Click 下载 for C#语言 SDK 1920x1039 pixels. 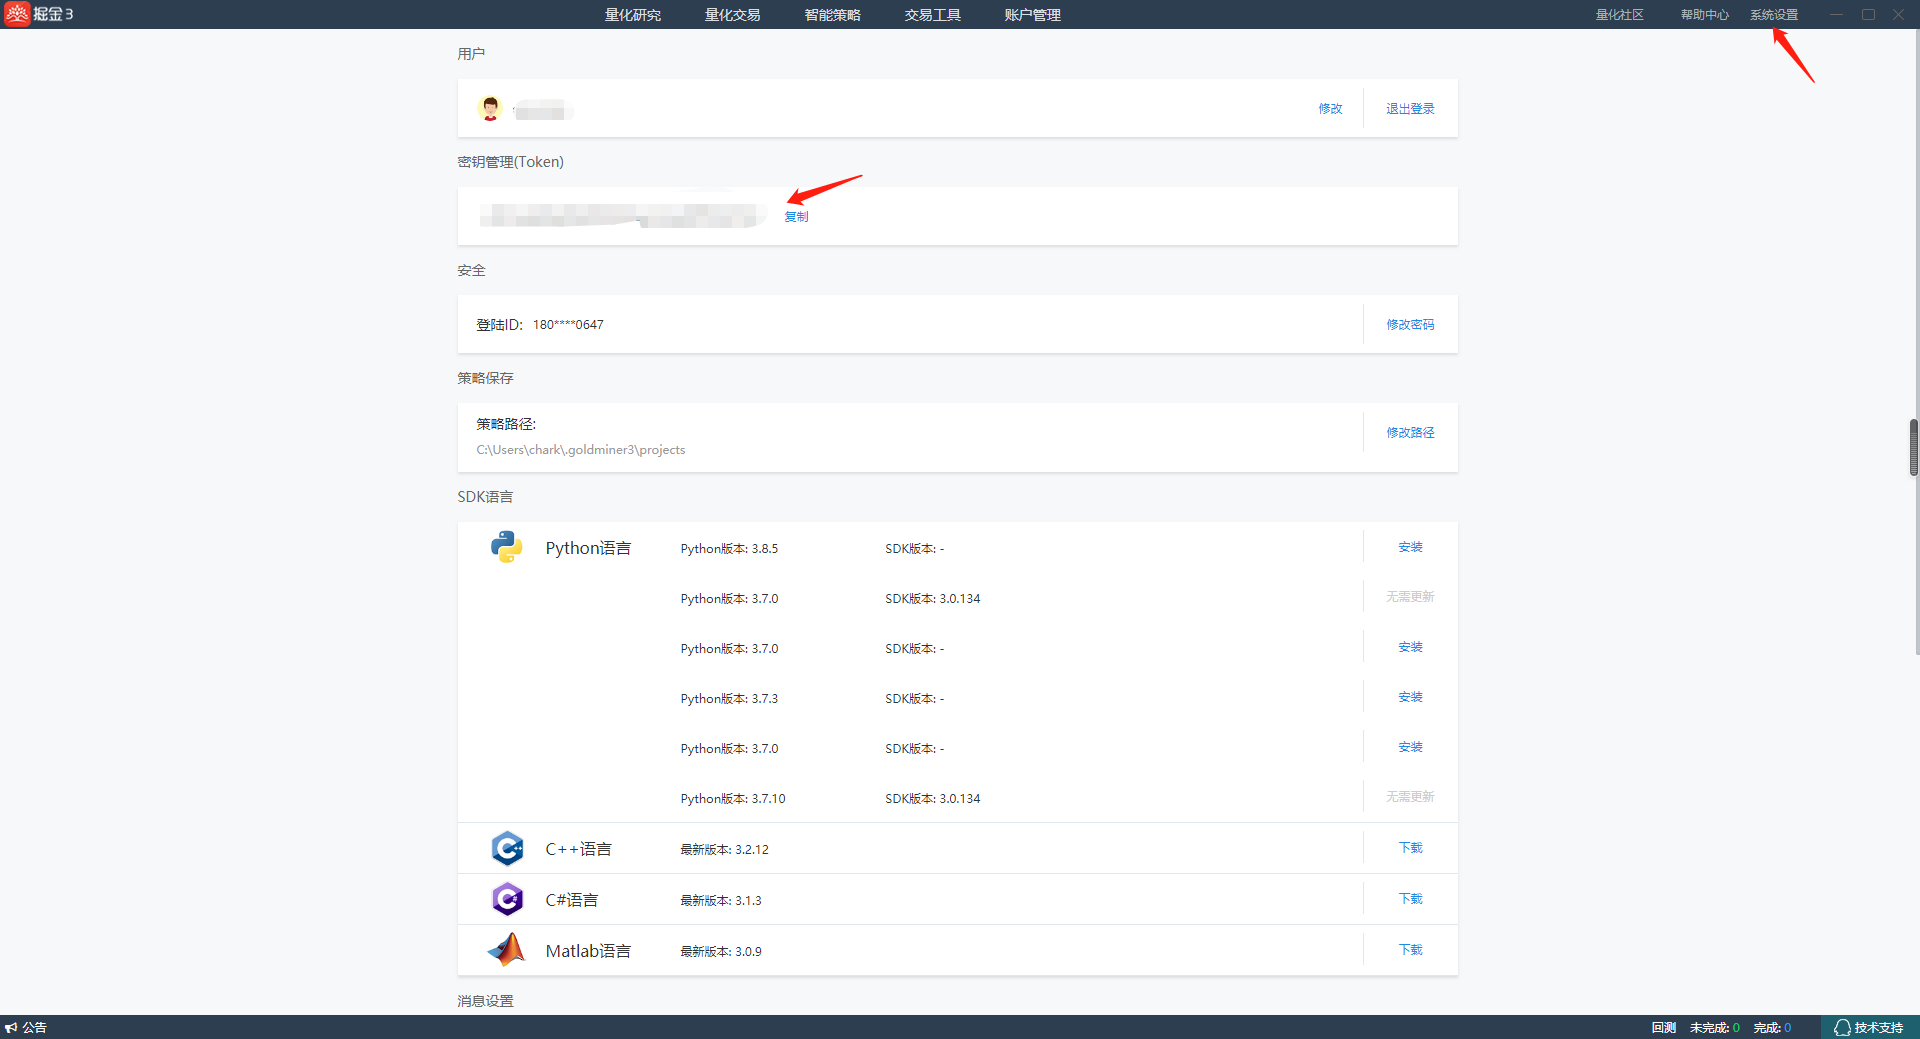click(1410, 899)
